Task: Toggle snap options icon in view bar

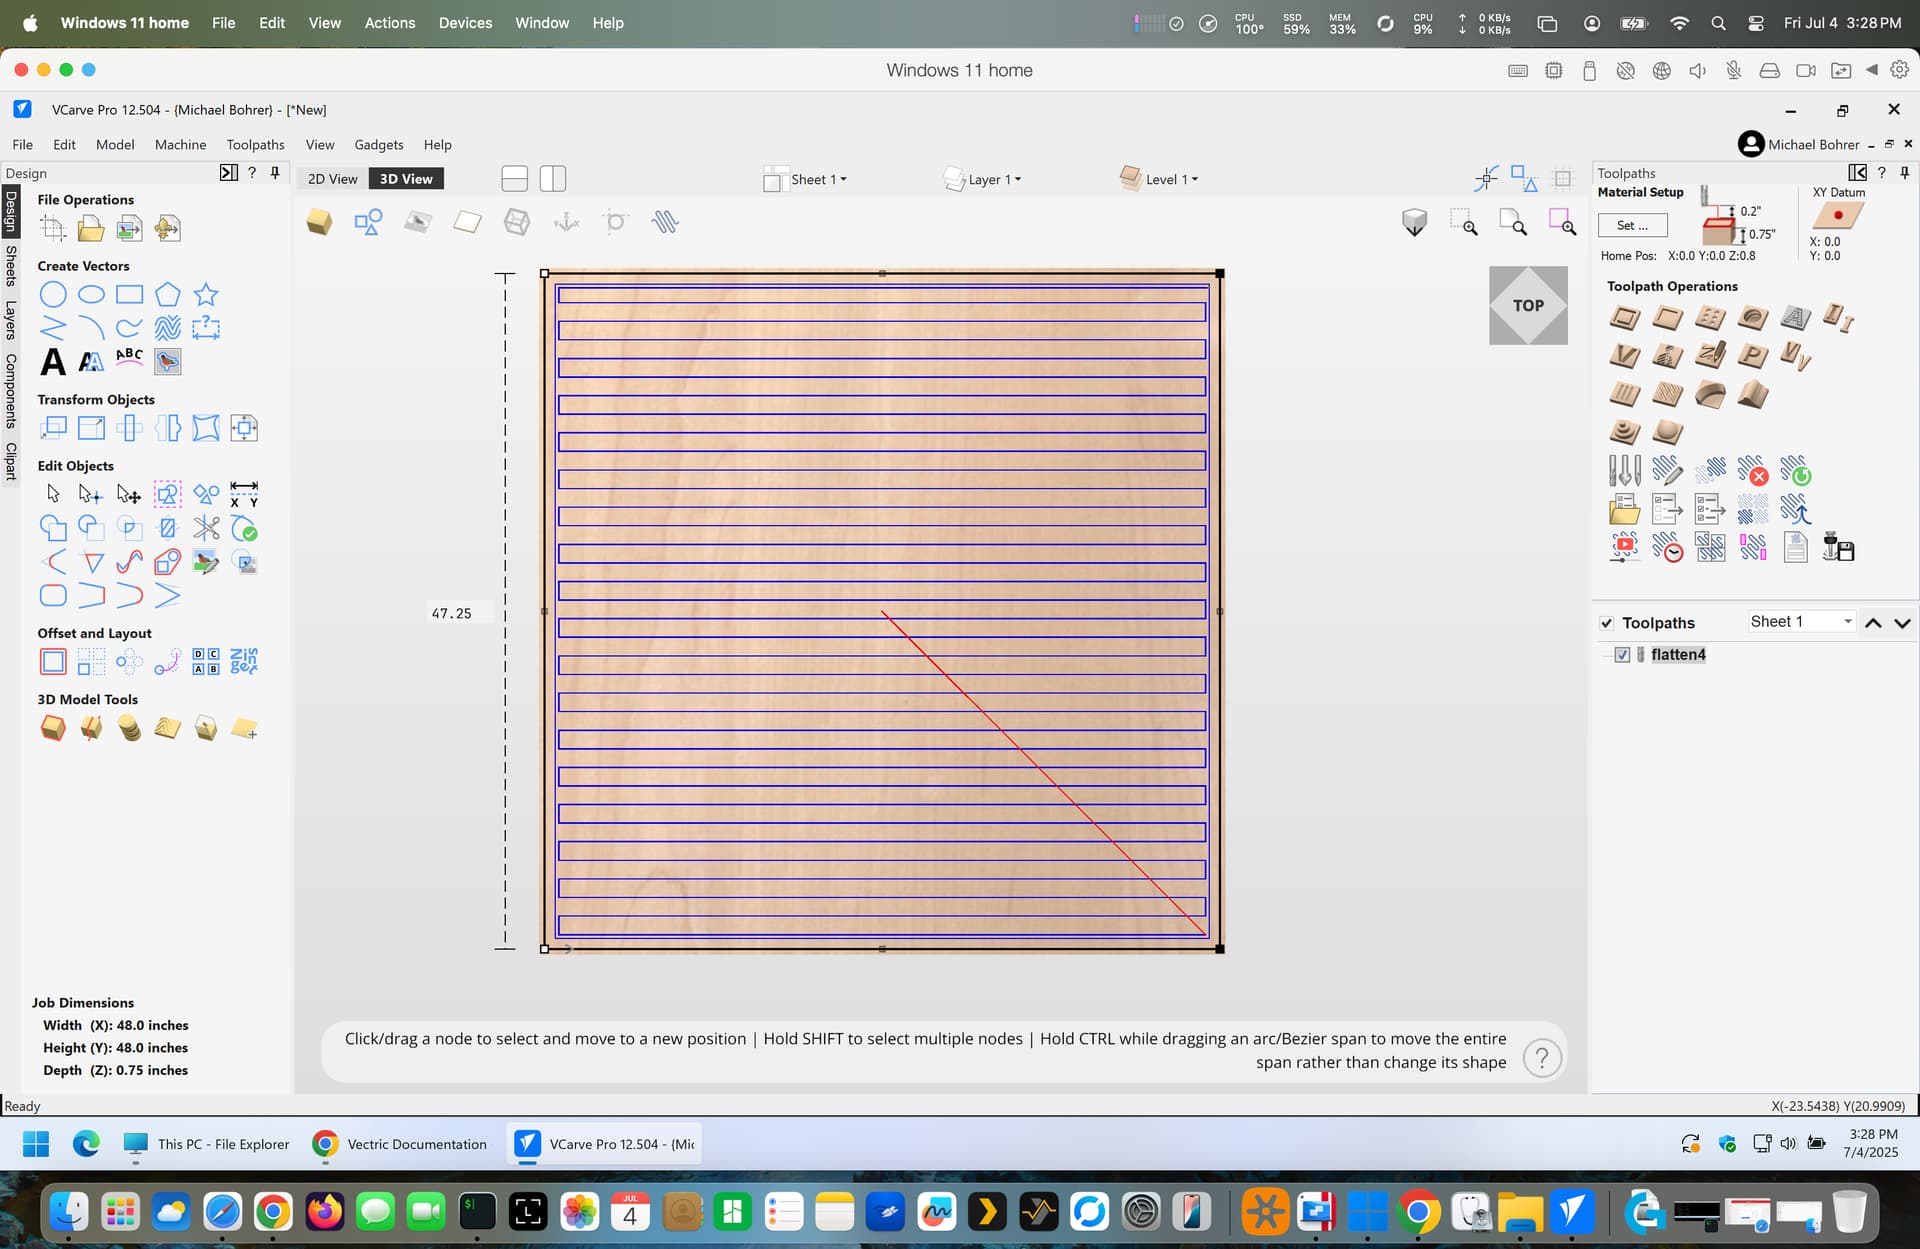Action: tap(1486, 179)
